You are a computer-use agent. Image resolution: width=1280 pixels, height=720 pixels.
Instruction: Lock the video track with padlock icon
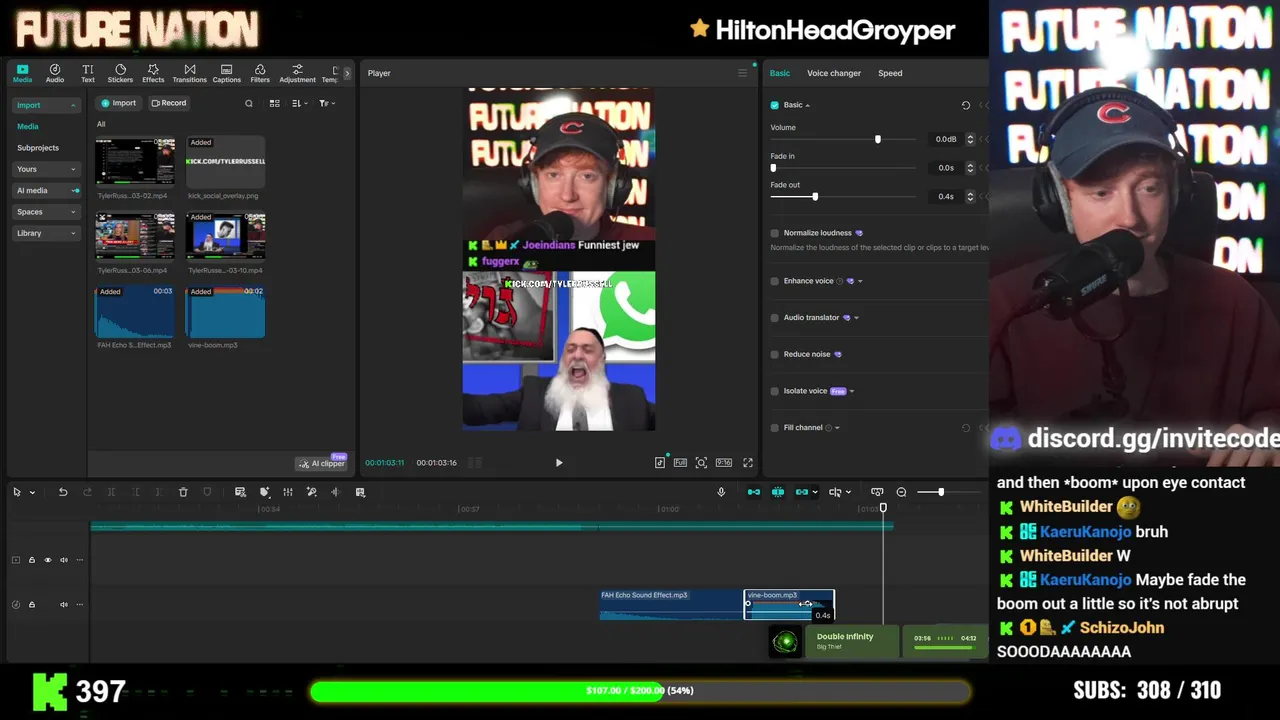(x=31, y=560)
